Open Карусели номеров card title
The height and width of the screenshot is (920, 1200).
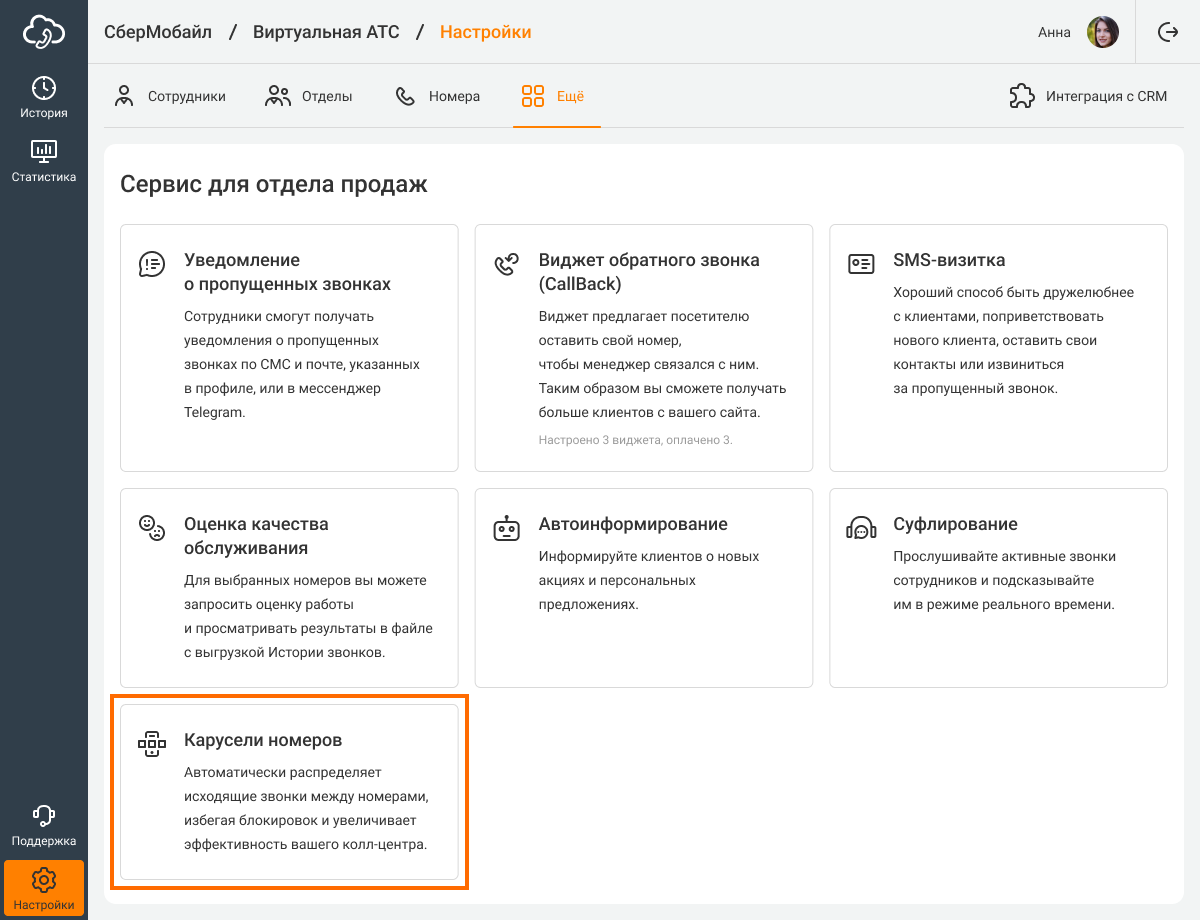click(263, 740)
